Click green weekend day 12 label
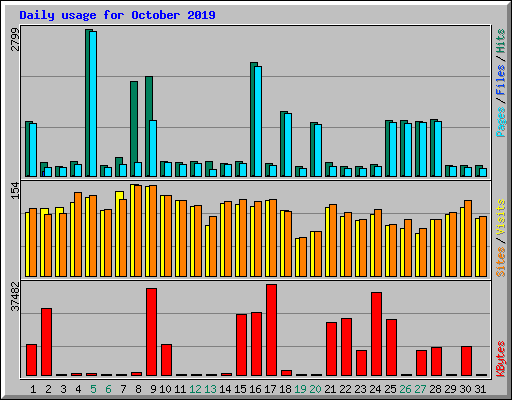This screenshot has width=512, height=400. pyautogui.click(x=195, y=389)
